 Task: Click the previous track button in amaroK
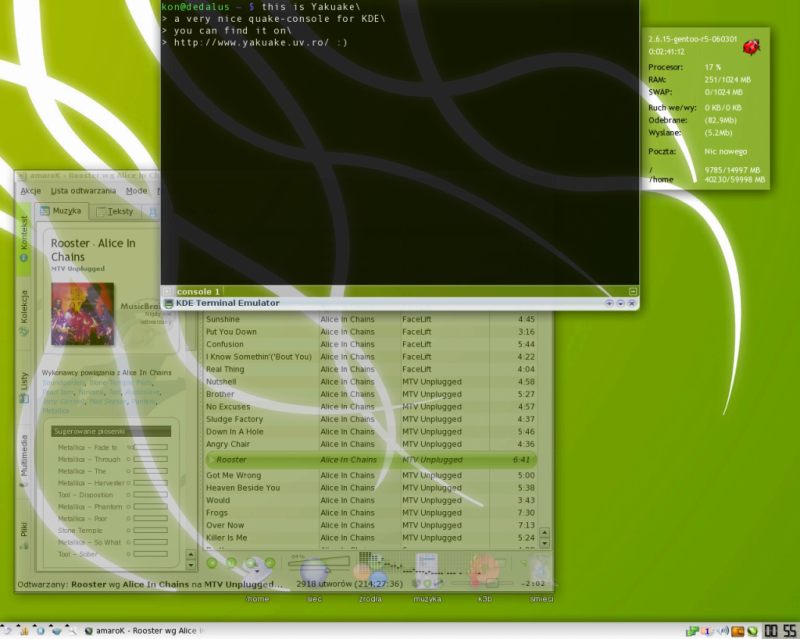click(212, 563)
